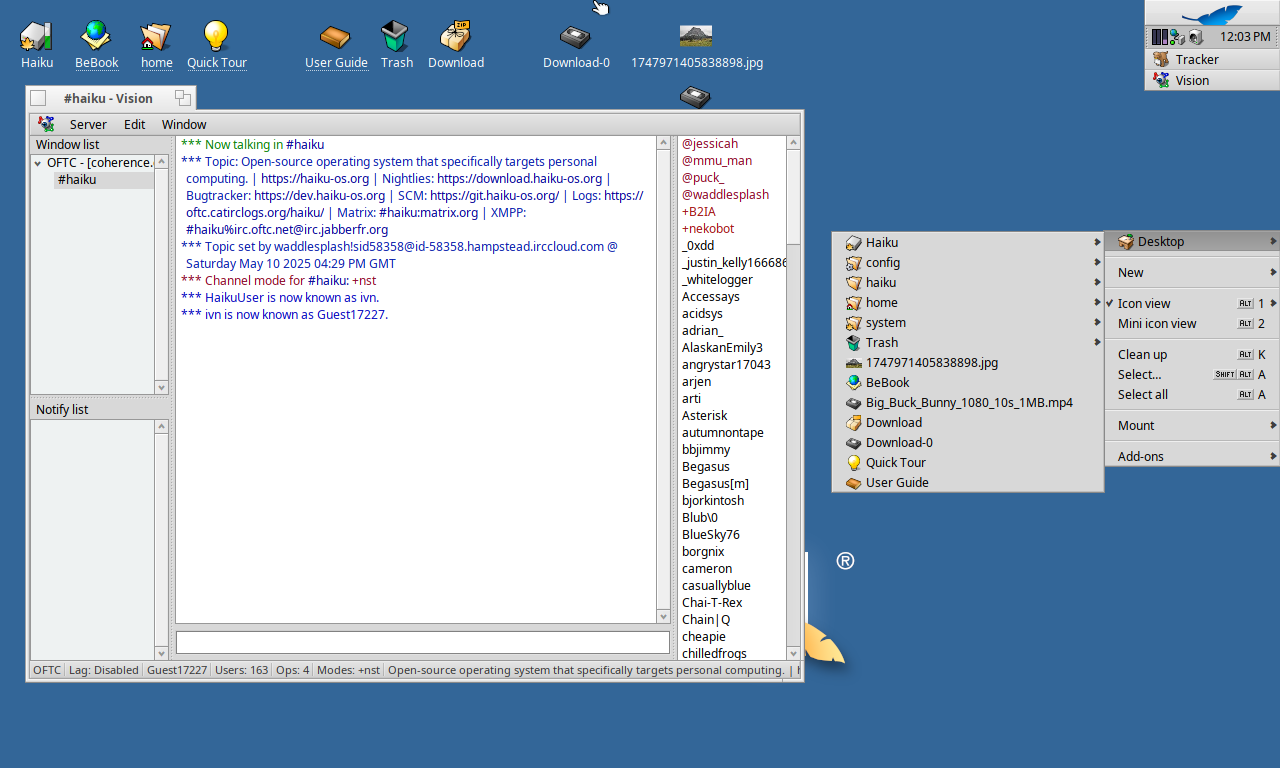1280x768 pixels.
Task: Collapse the OFTC server tree item
Action: 38,163
